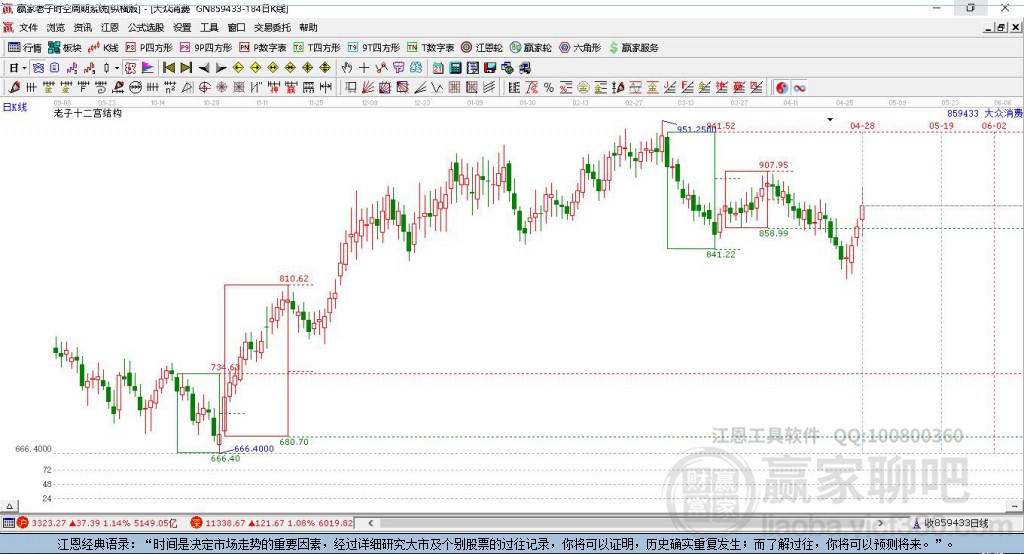Click the 11338.67 Shenzhen index status entry
The image size is (1024, 554).
pyautogui.click(x=272, y=523)
